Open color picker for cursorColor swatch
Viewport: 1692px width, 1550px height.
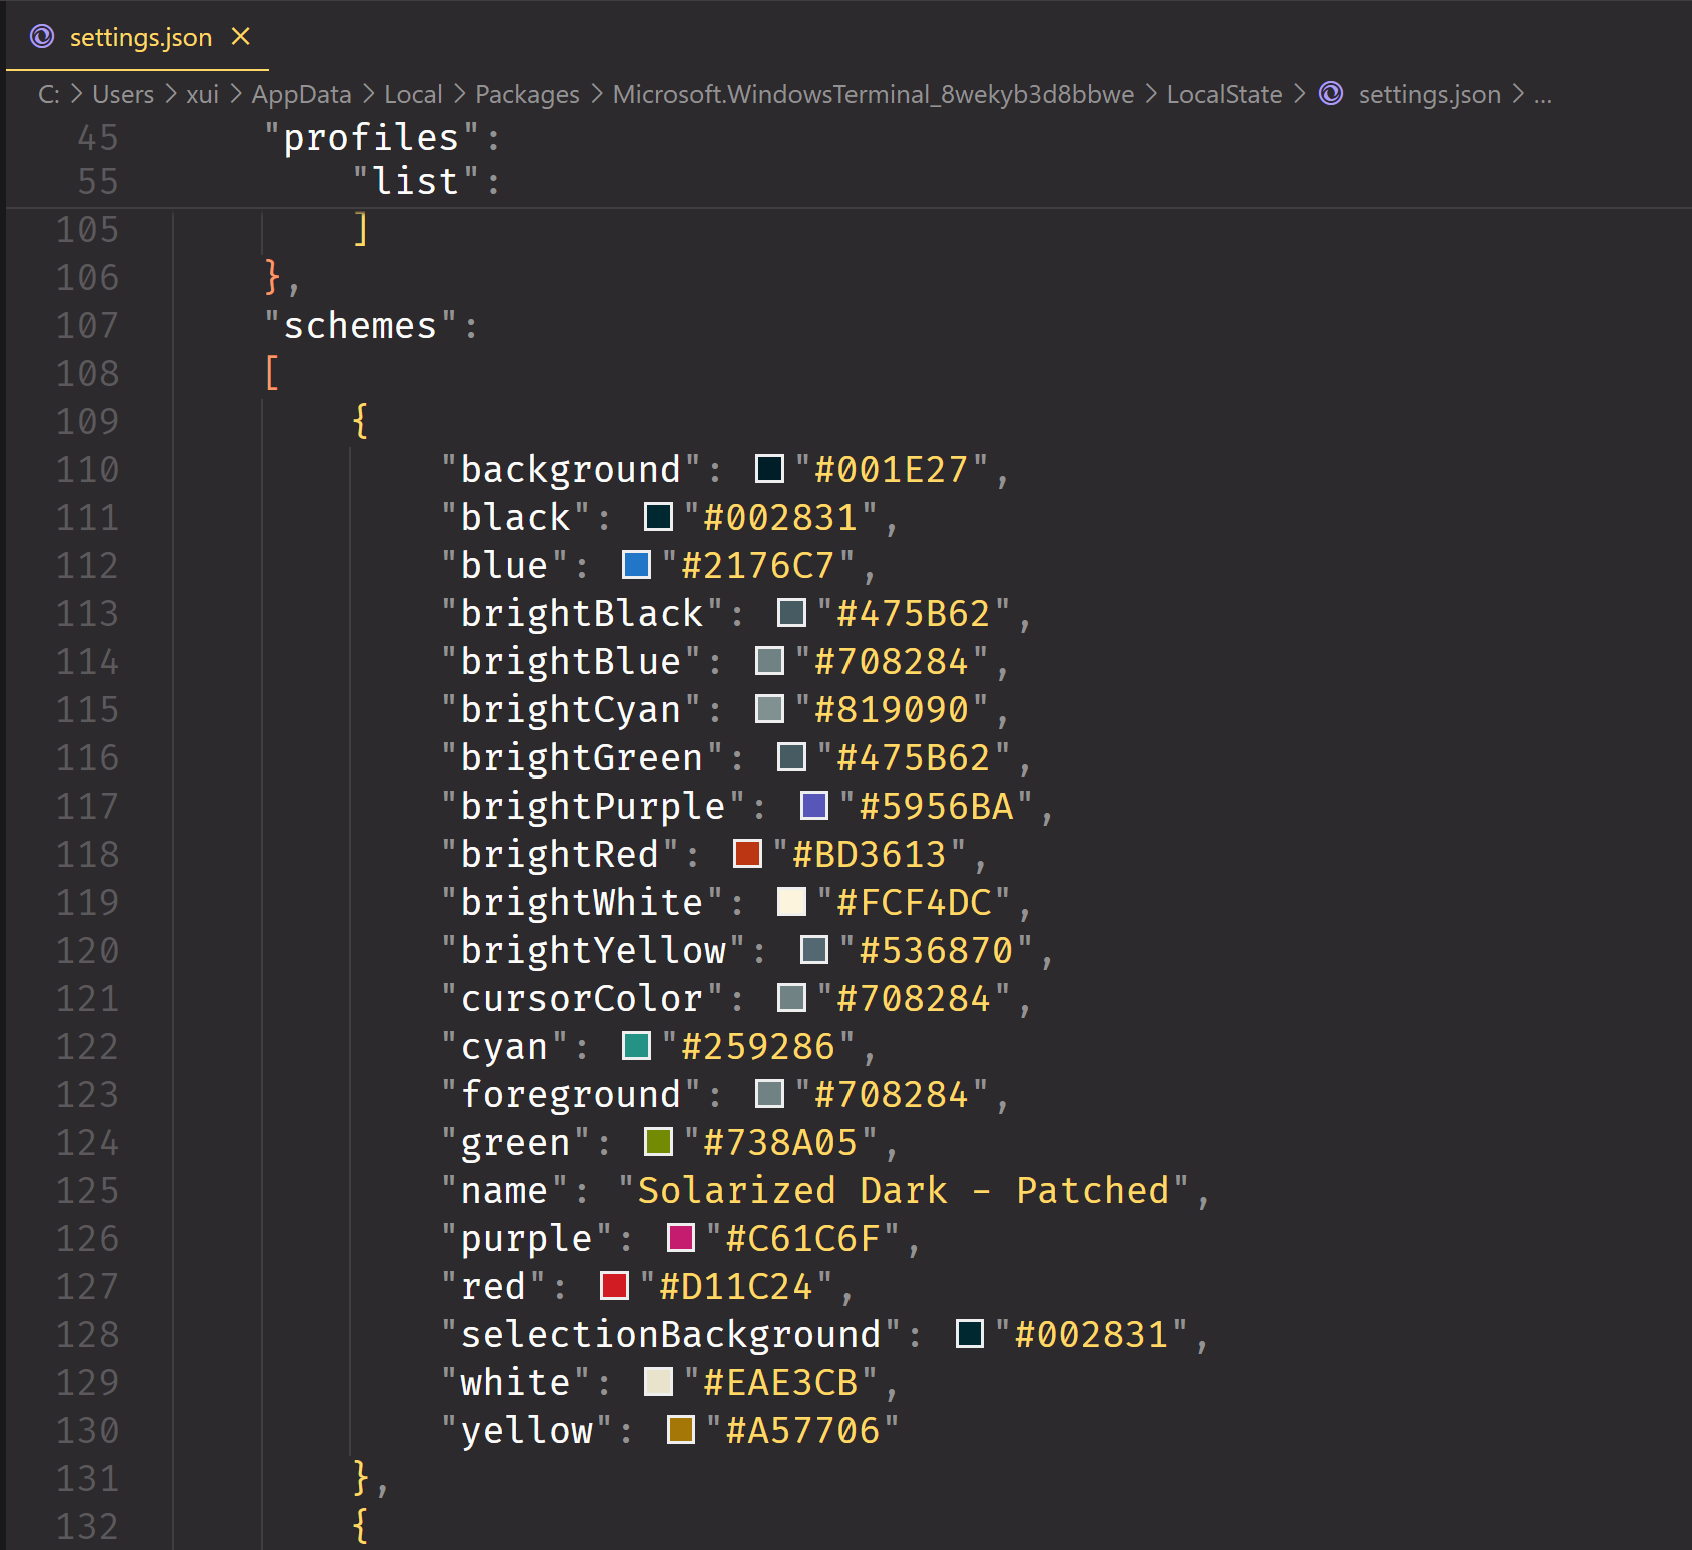pyautogui.click(x=791, y=998)
